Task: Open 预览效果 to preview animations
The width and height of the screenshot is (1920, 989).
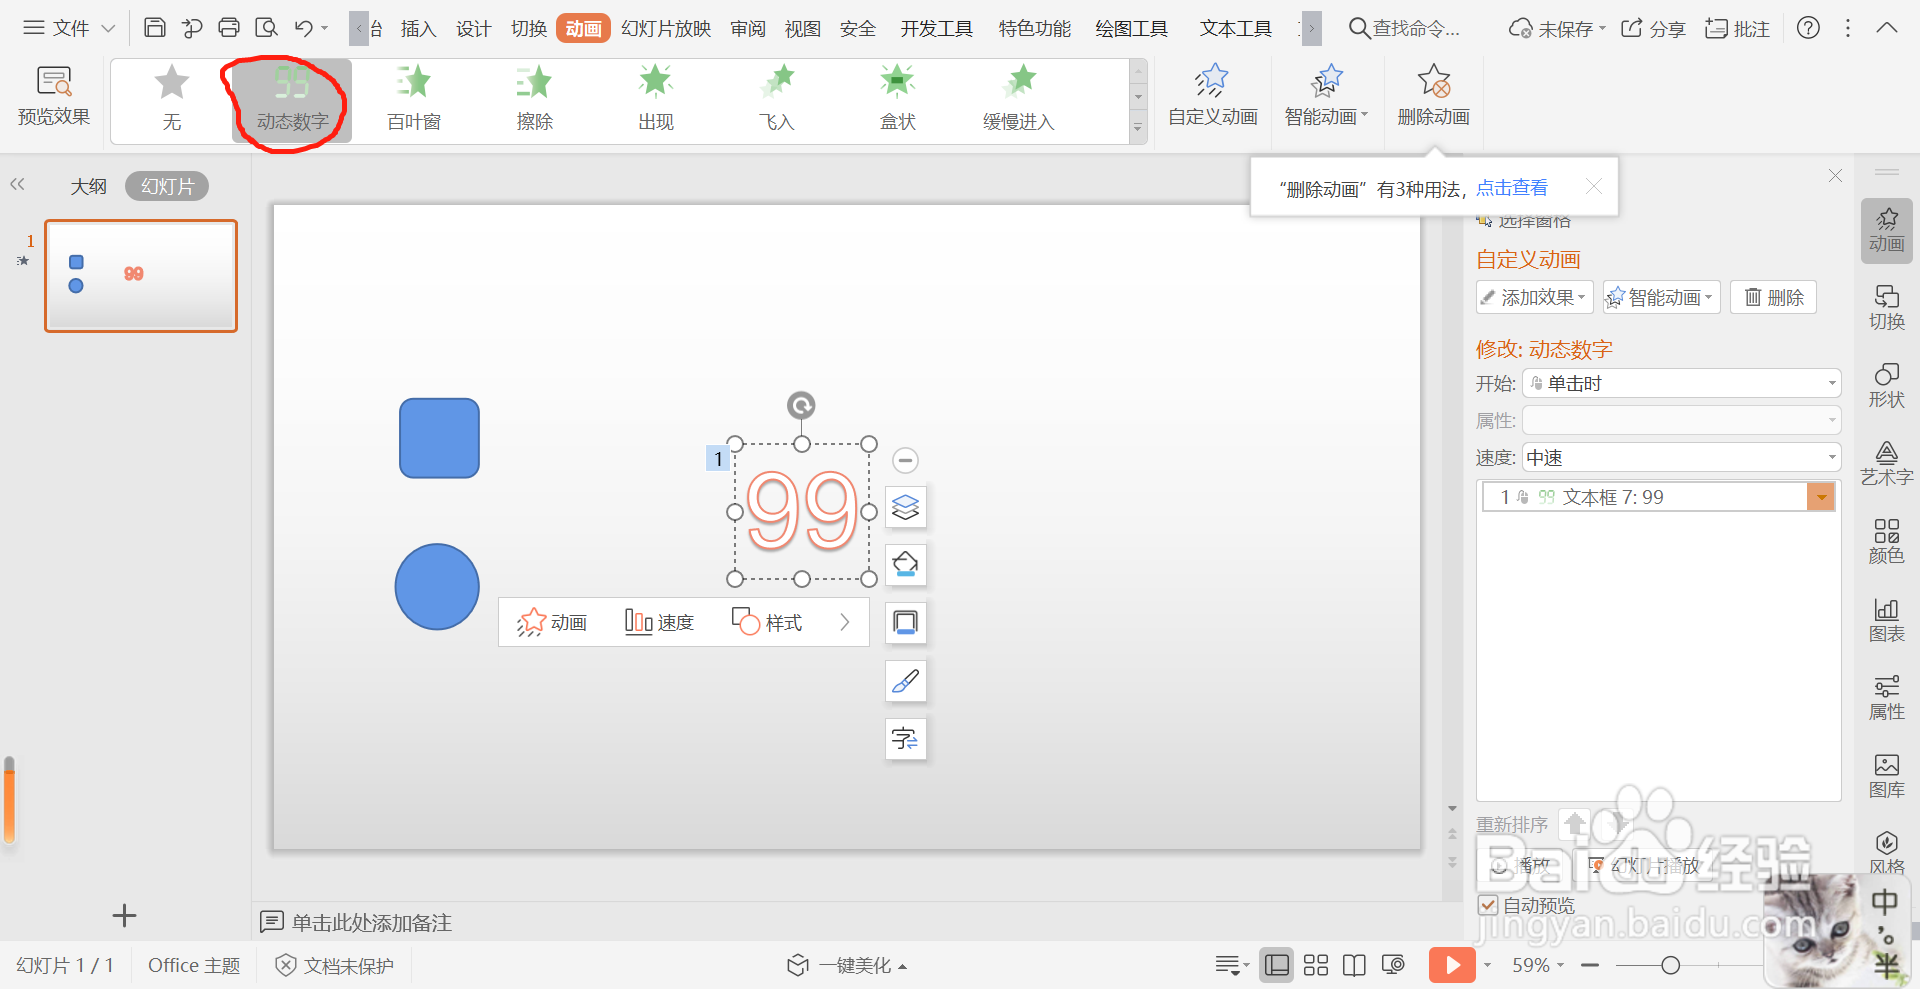Action: click(x=53, y=97)
